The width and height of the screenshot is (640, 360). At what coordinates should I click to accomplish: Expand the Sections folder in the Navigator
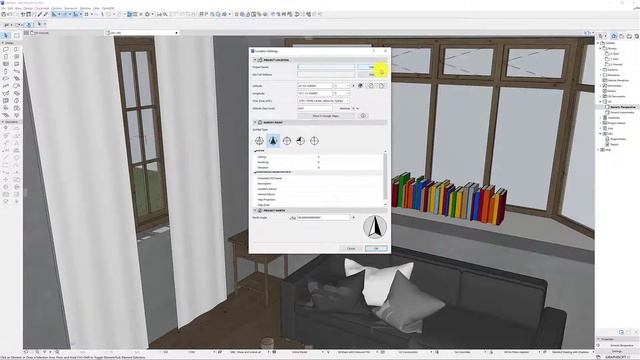tap(601, 70)
